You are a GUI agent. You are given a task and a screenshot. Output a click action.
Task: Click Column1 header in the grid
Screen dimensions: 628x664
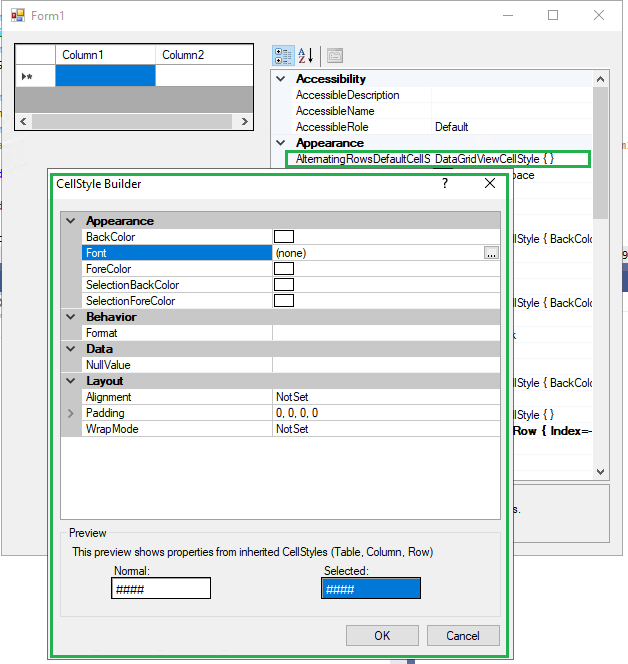(105, 55)
